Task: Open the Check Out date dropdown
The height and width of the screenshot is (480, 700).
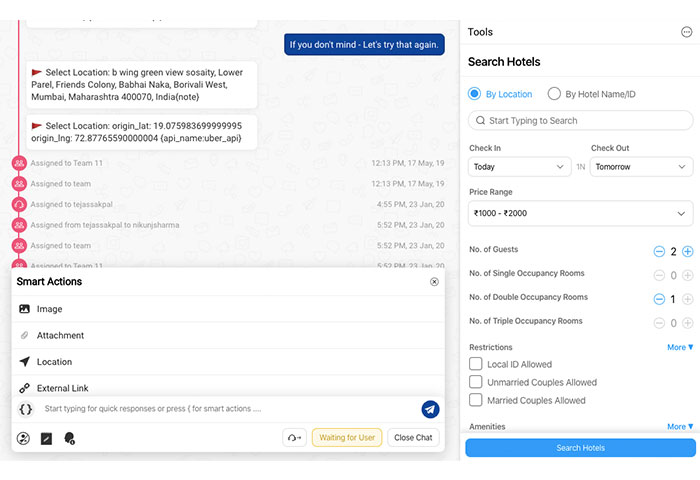Action: pos(641,167)
